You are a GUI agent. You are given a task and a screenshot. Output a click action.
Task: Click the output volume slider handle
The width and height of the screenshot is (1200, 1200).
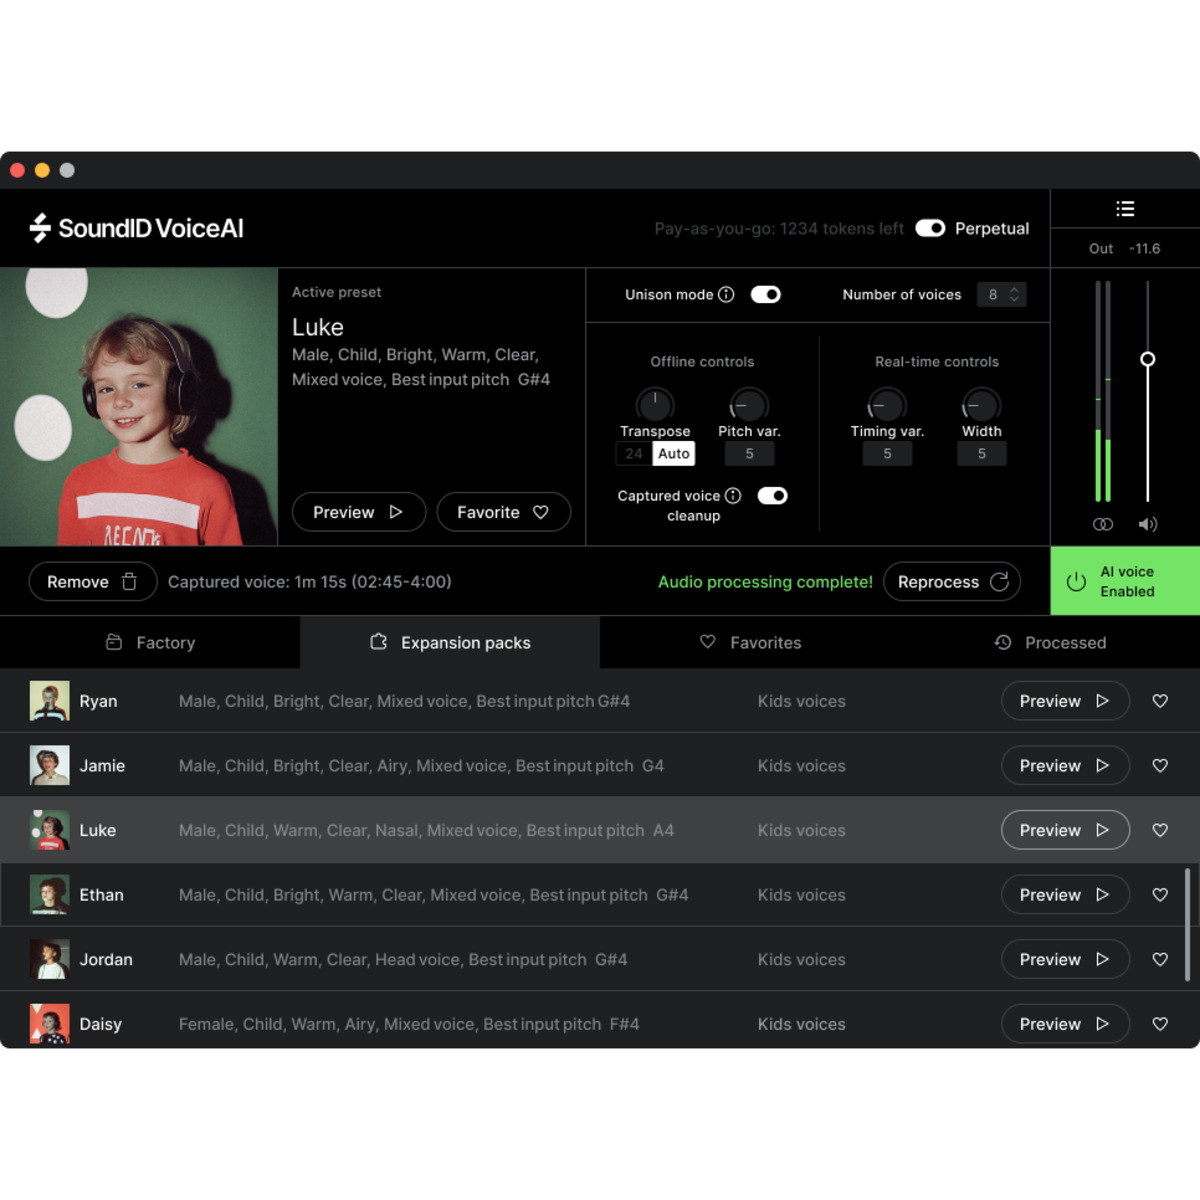point(1148,359)
